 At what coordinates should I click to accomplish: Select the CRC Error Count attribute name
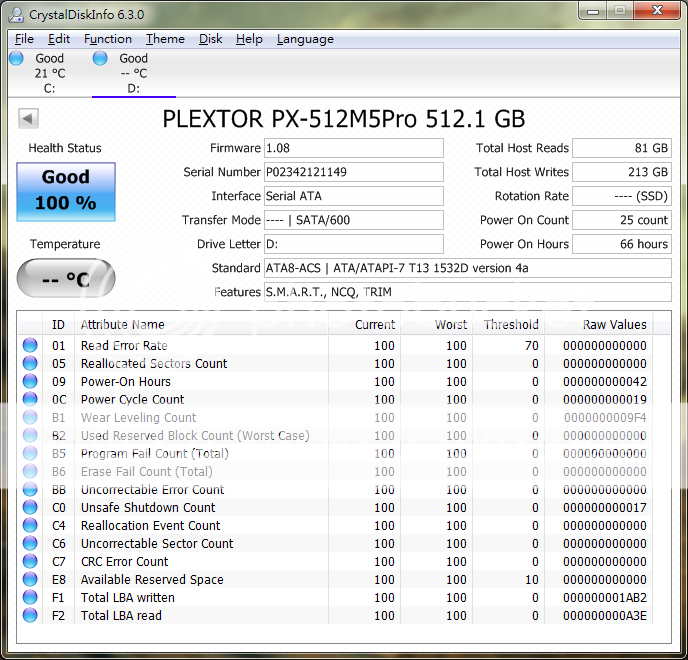pos(124,562)
